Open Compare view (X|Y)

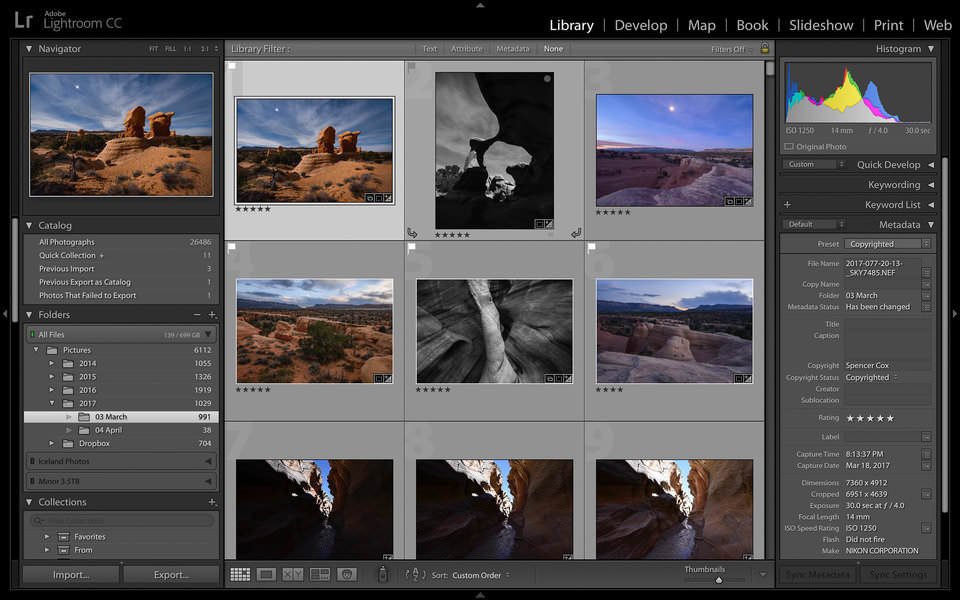293,574
